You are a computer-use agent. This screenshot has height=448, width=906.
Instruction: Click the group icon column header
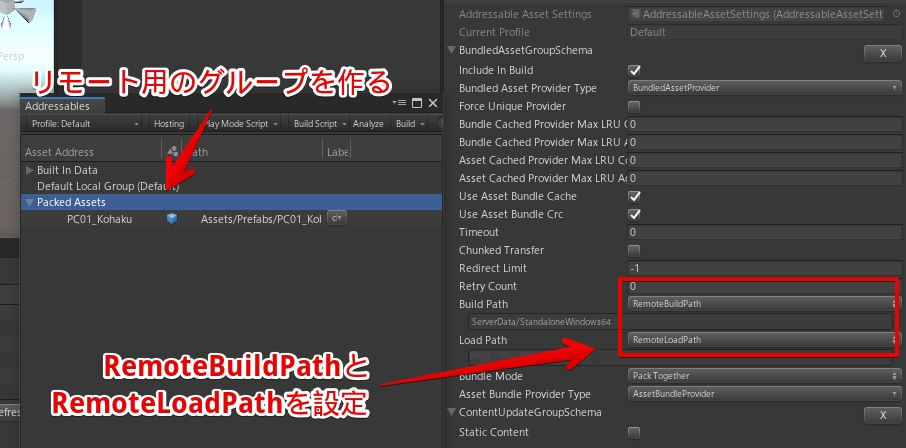coord(172,151)
